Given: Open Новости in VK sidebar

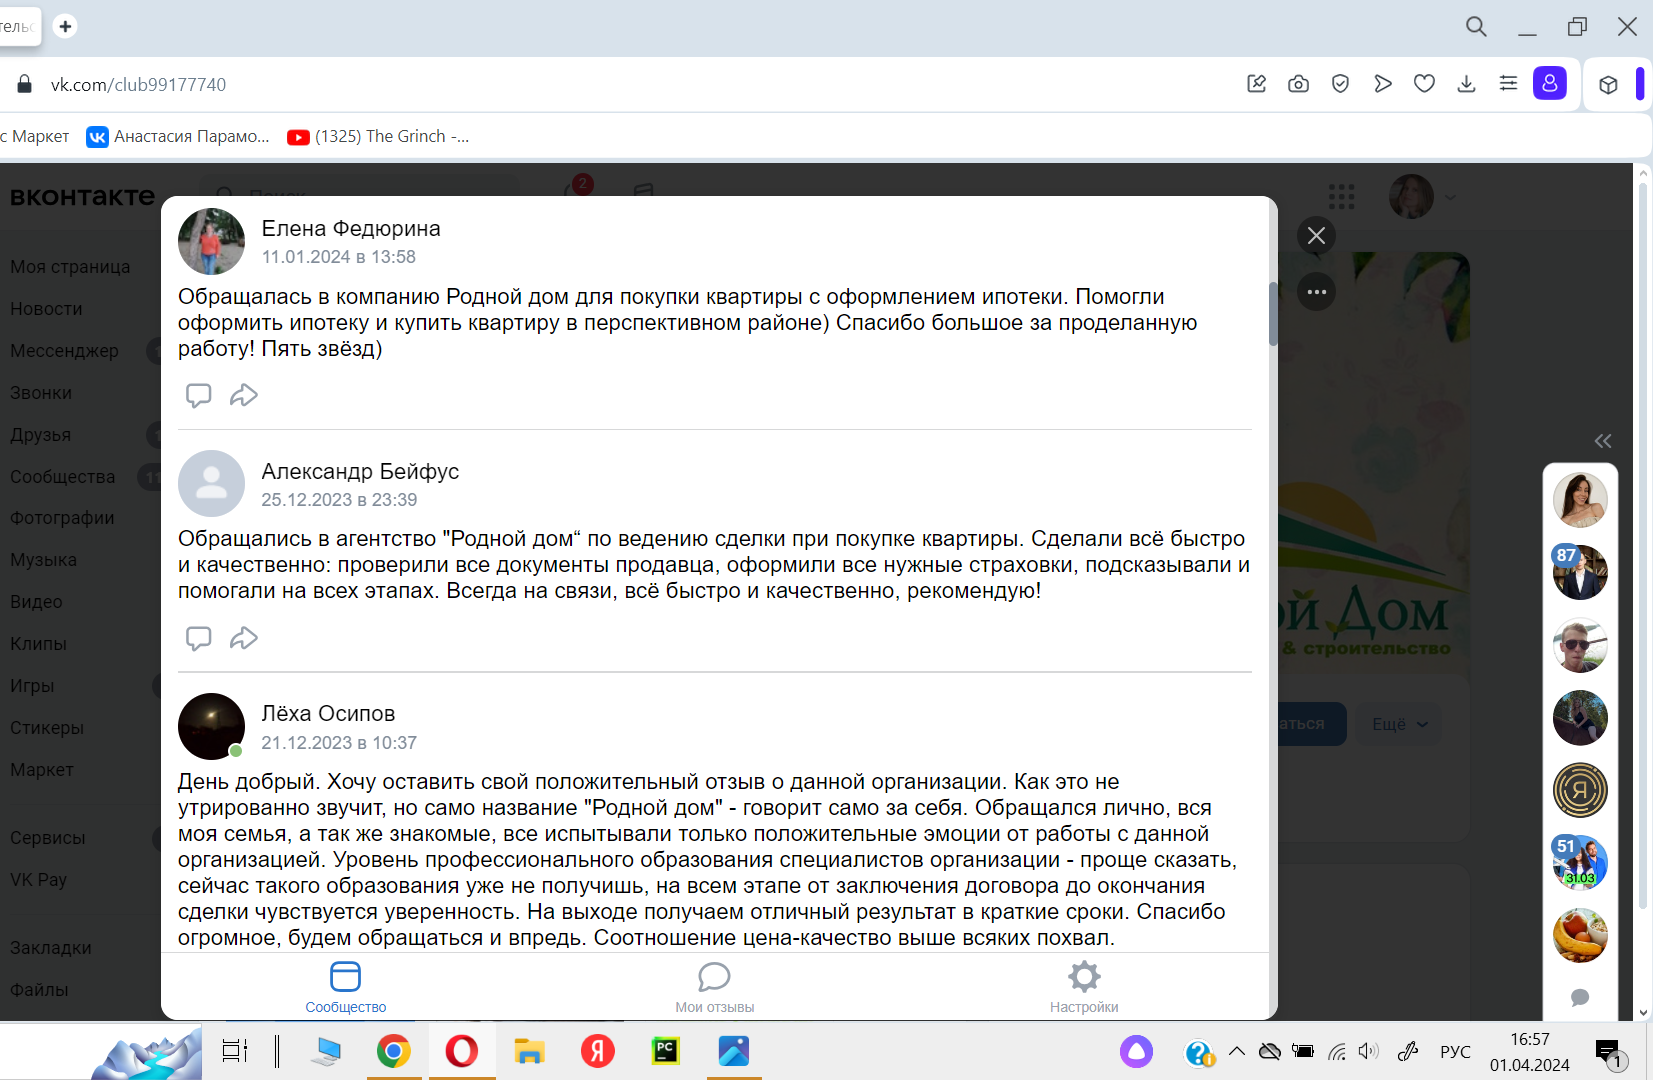Looking at the screenshot, I should click(x=46, y=309).
